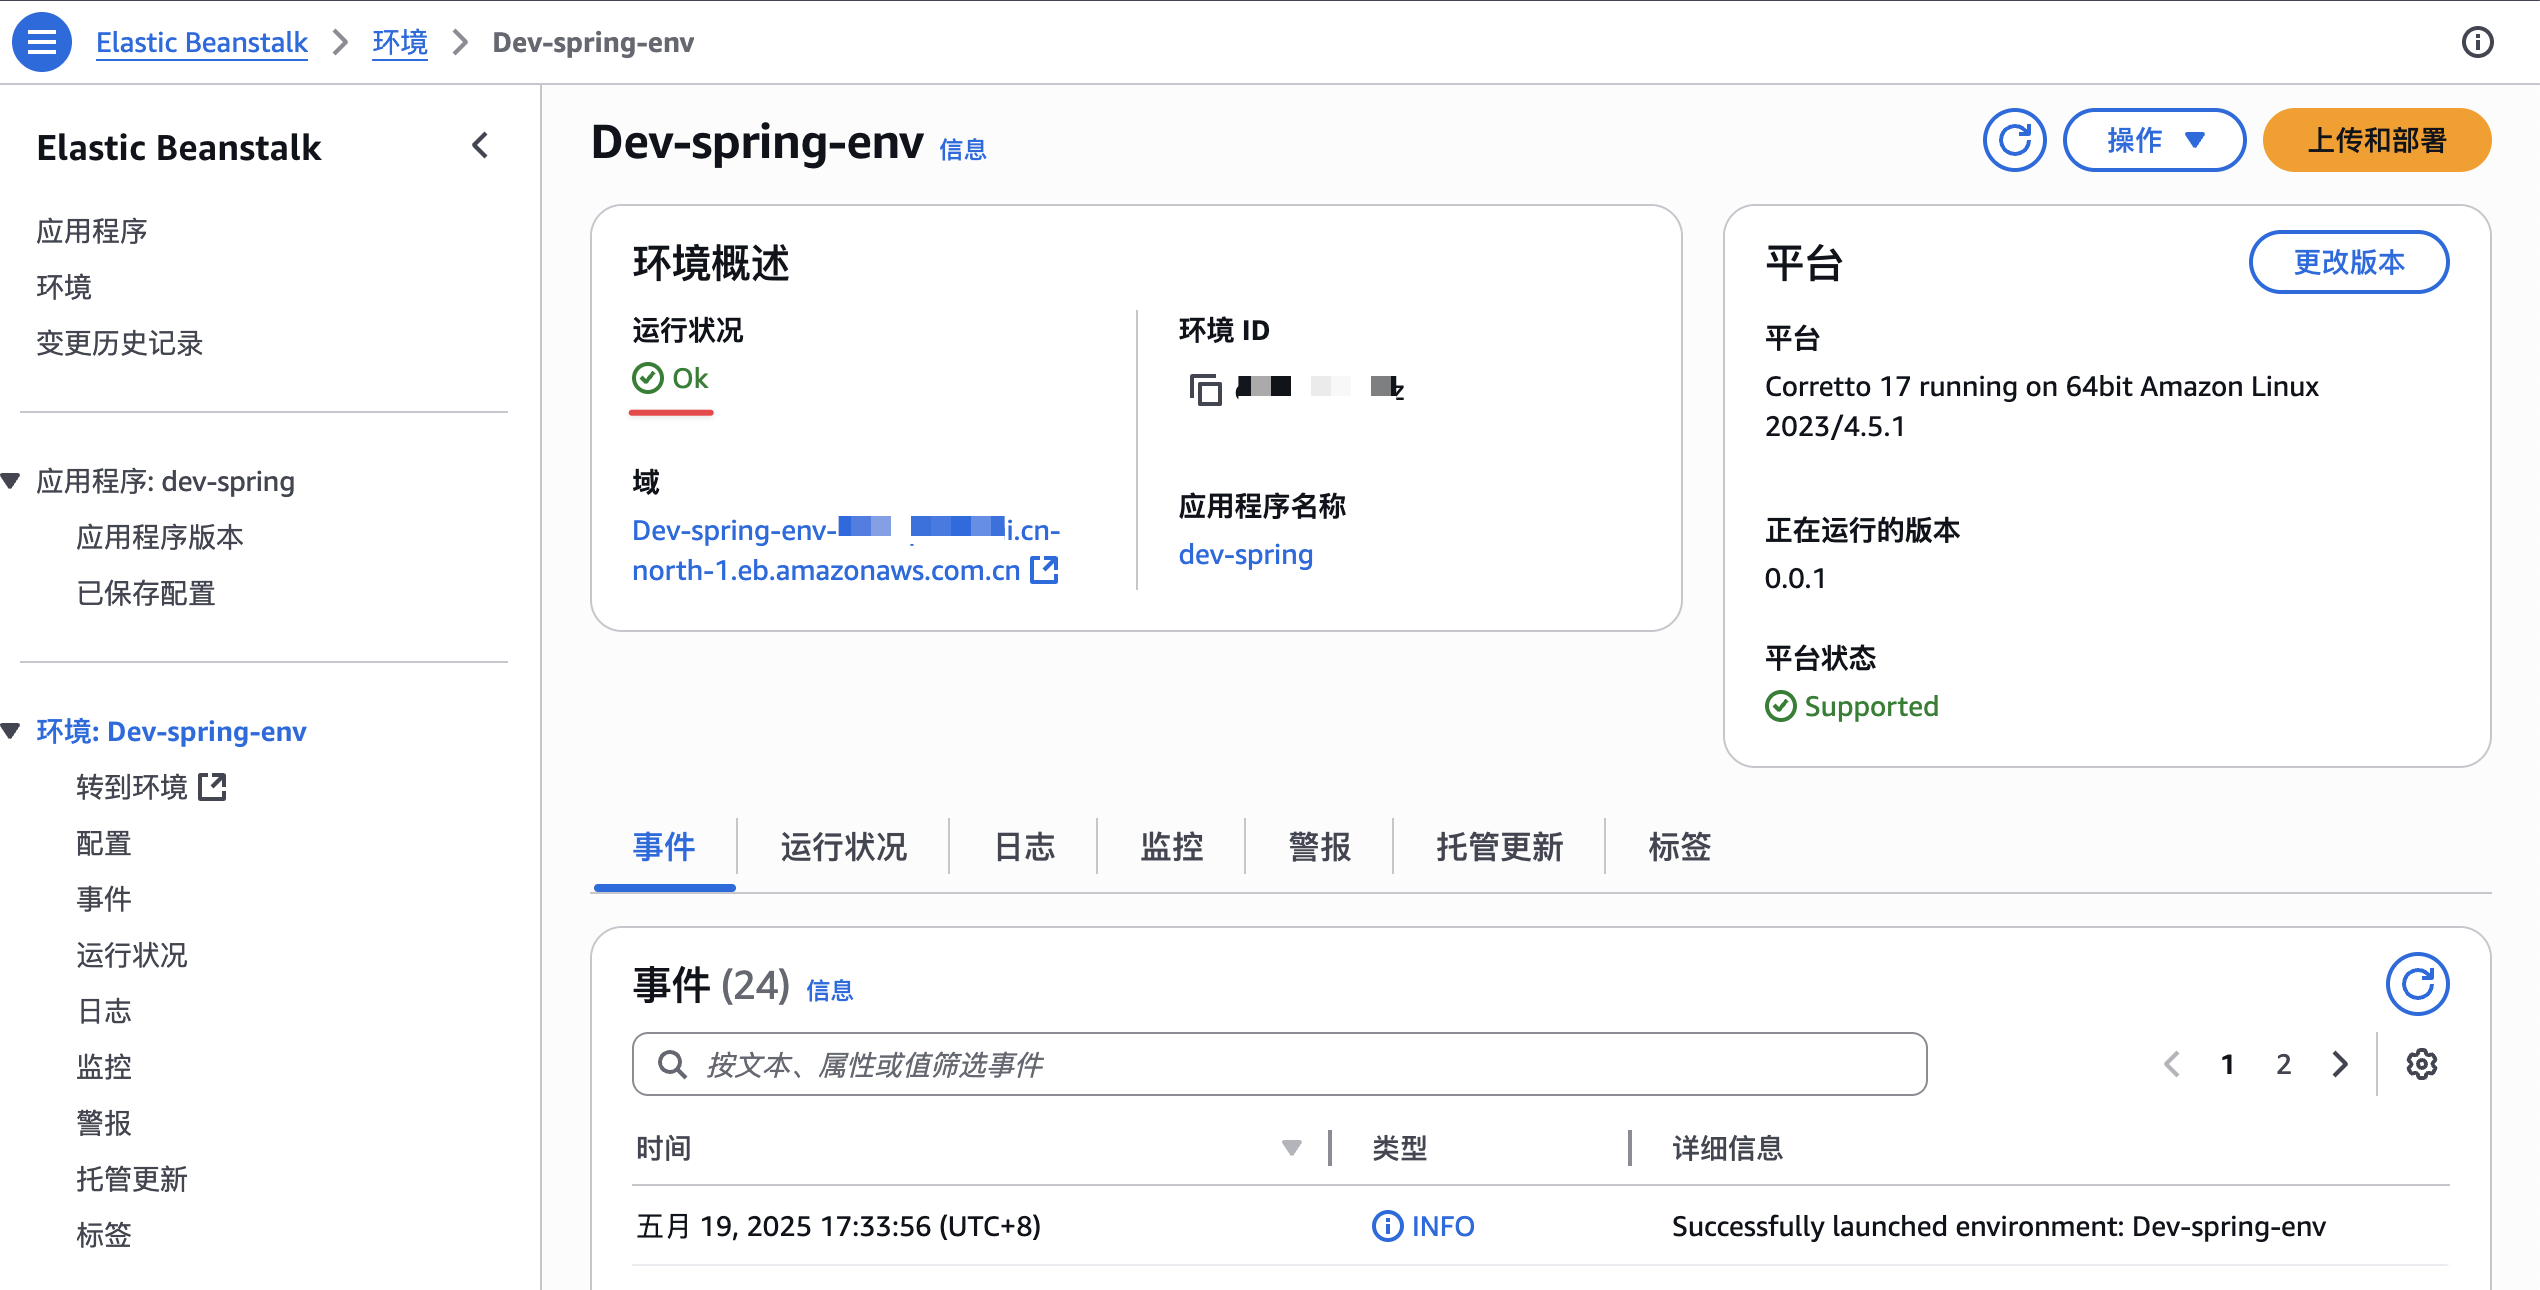
Task: Open events table settings gear
Action: coord(2421,1064)
